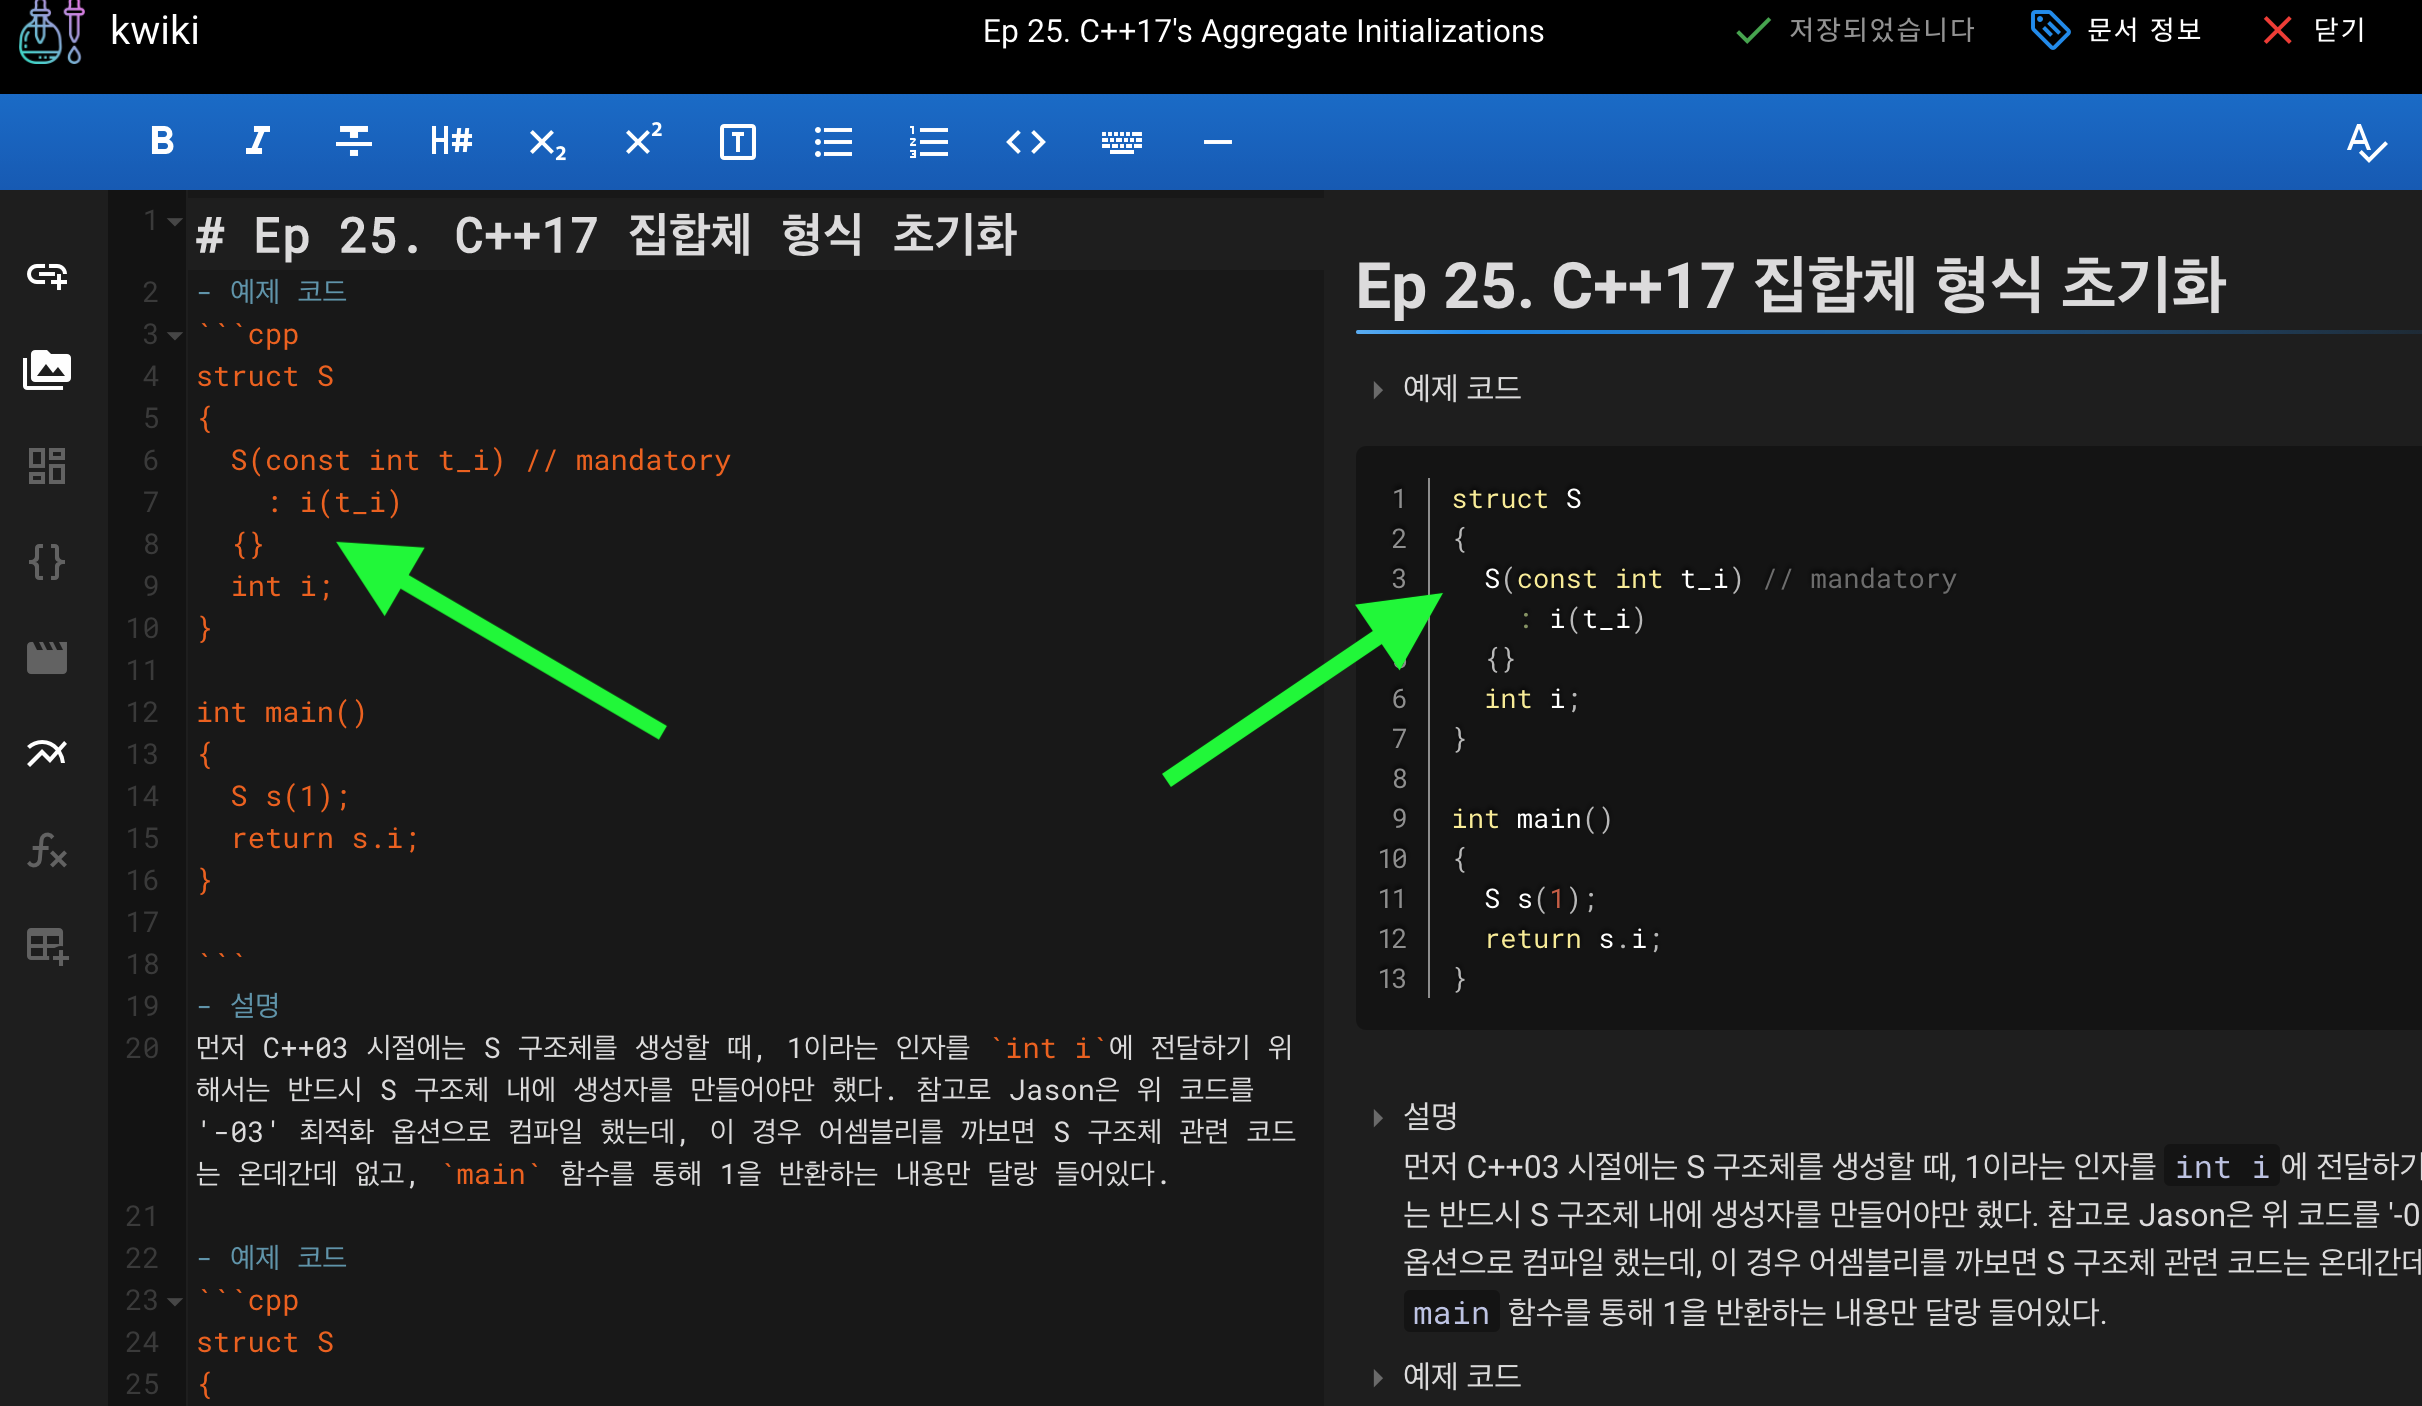Collapse first 예제 코드 preview item
This screenshot has width=2422, height=1406.
(x=1378, y=389)
